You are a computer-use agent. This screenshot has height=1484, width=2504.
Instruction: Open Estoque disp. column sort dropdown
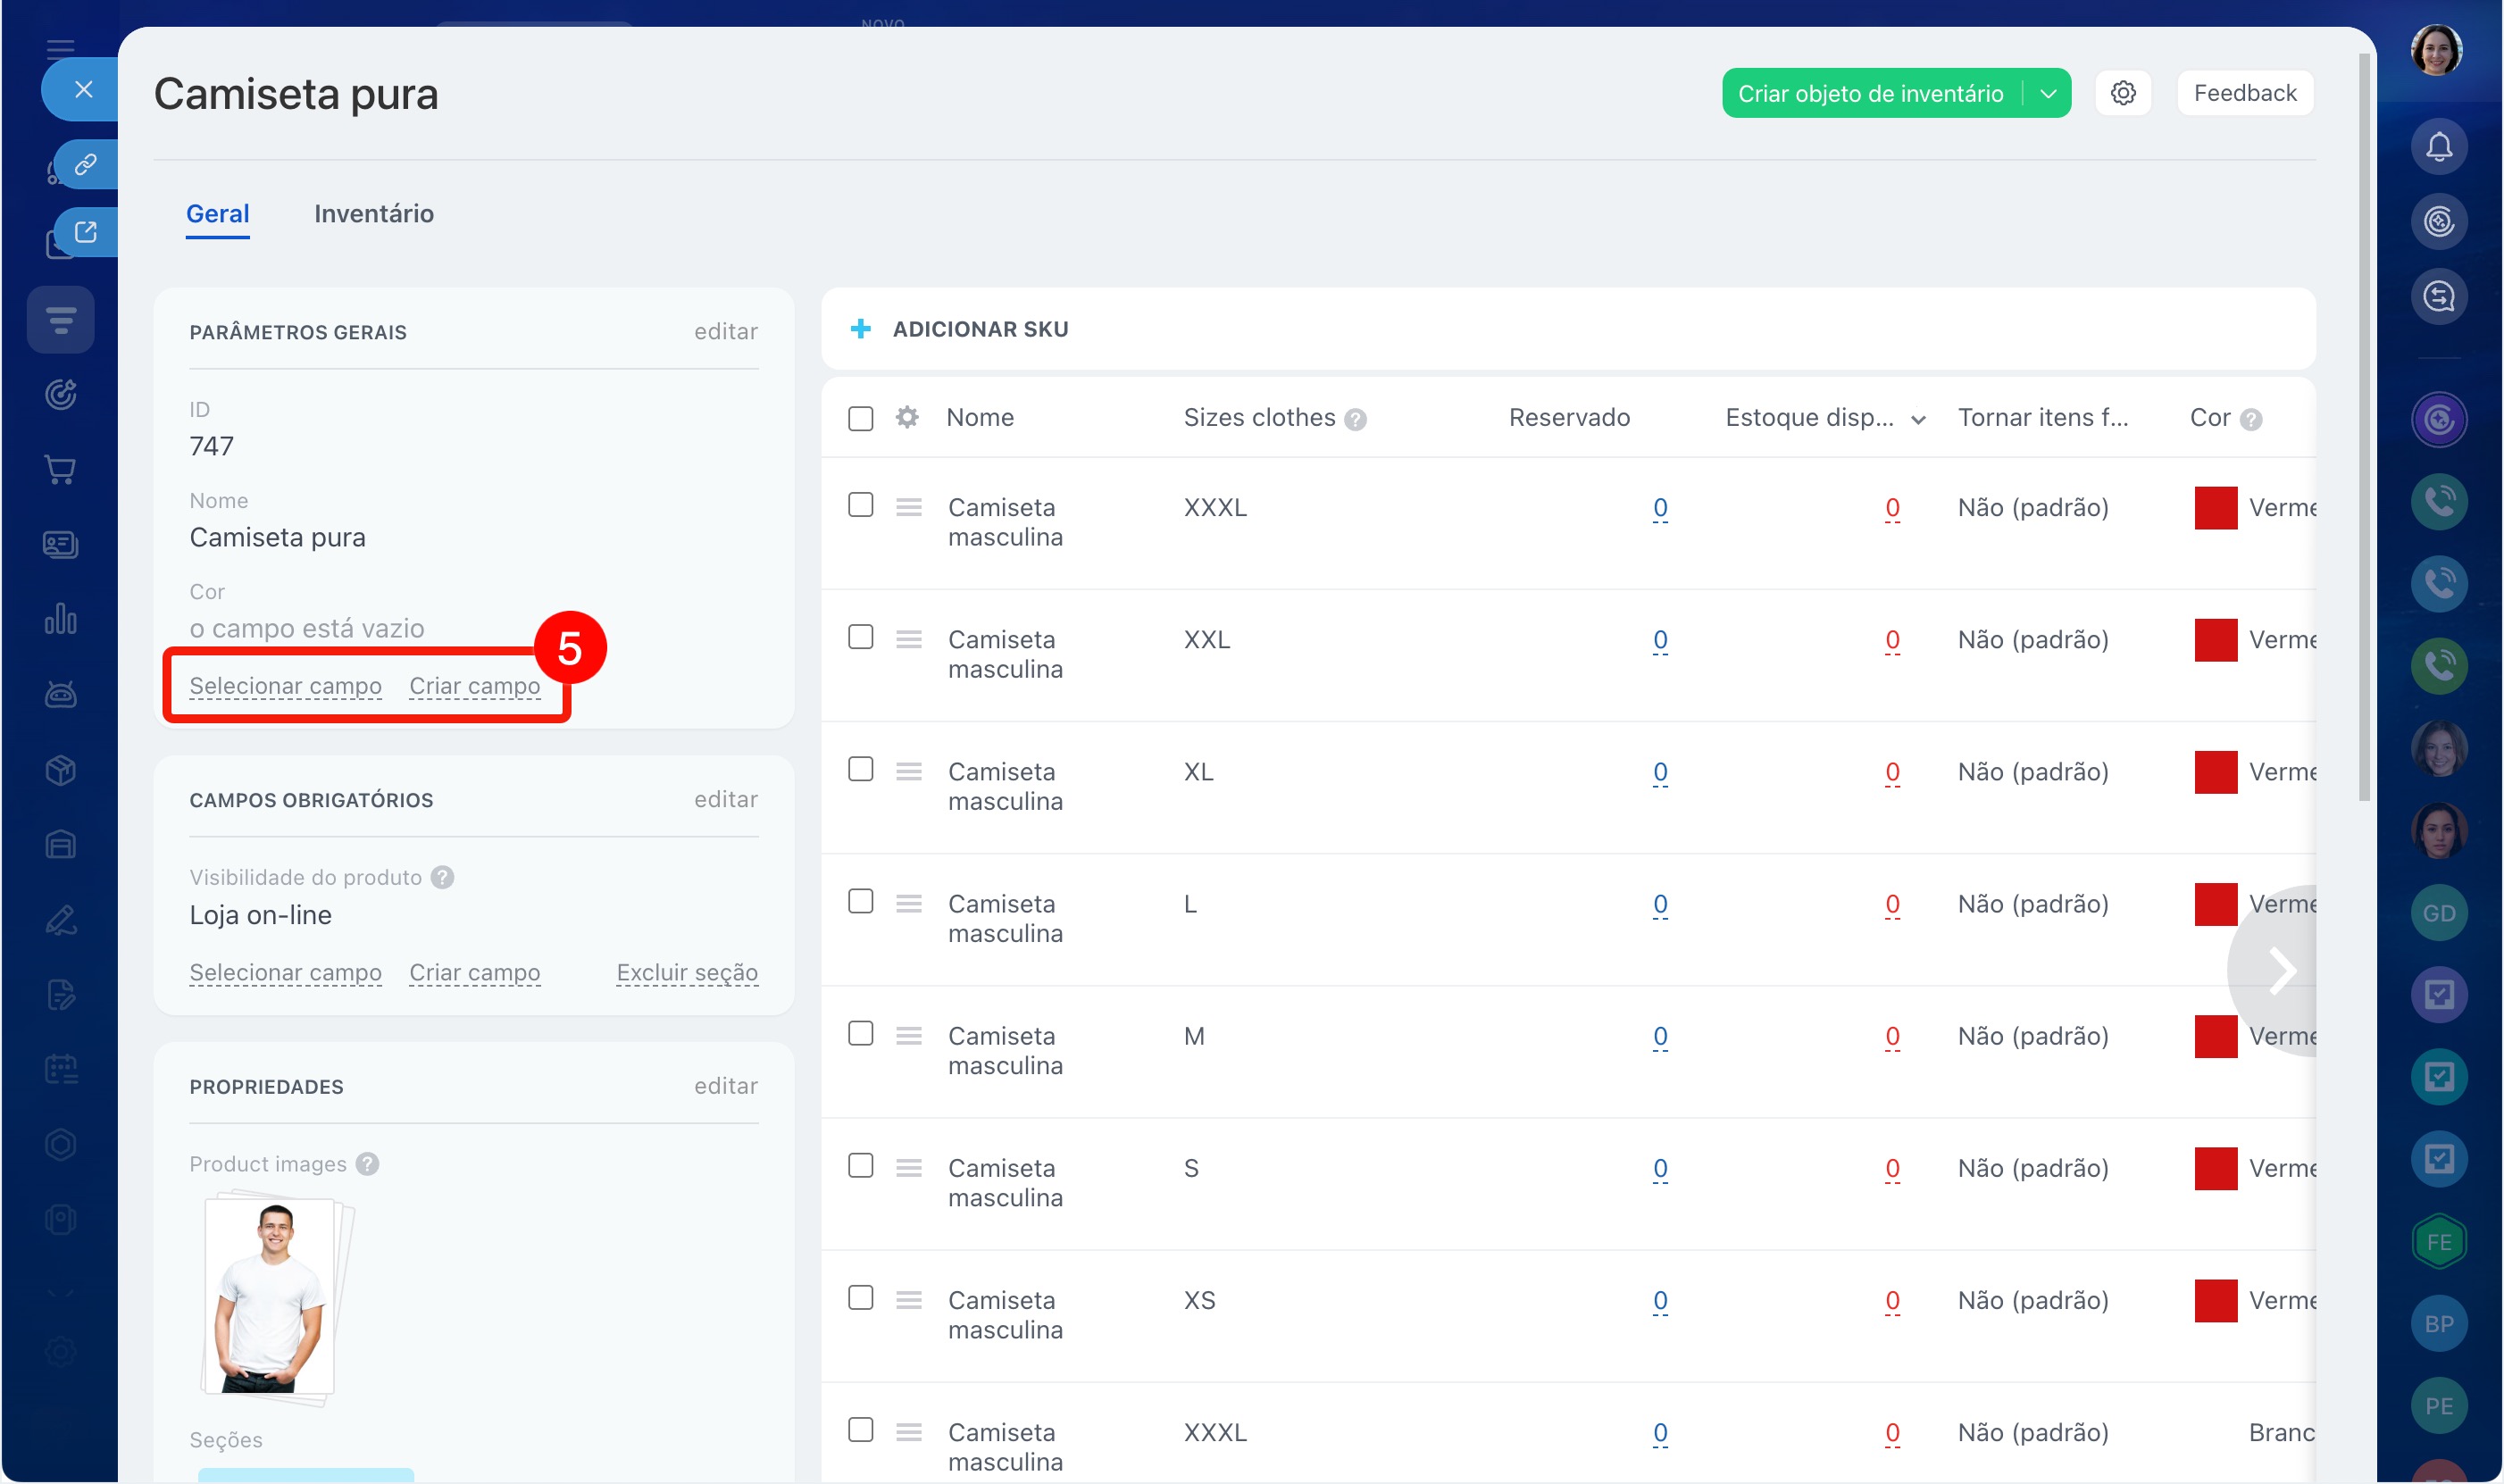[1917, 419]
